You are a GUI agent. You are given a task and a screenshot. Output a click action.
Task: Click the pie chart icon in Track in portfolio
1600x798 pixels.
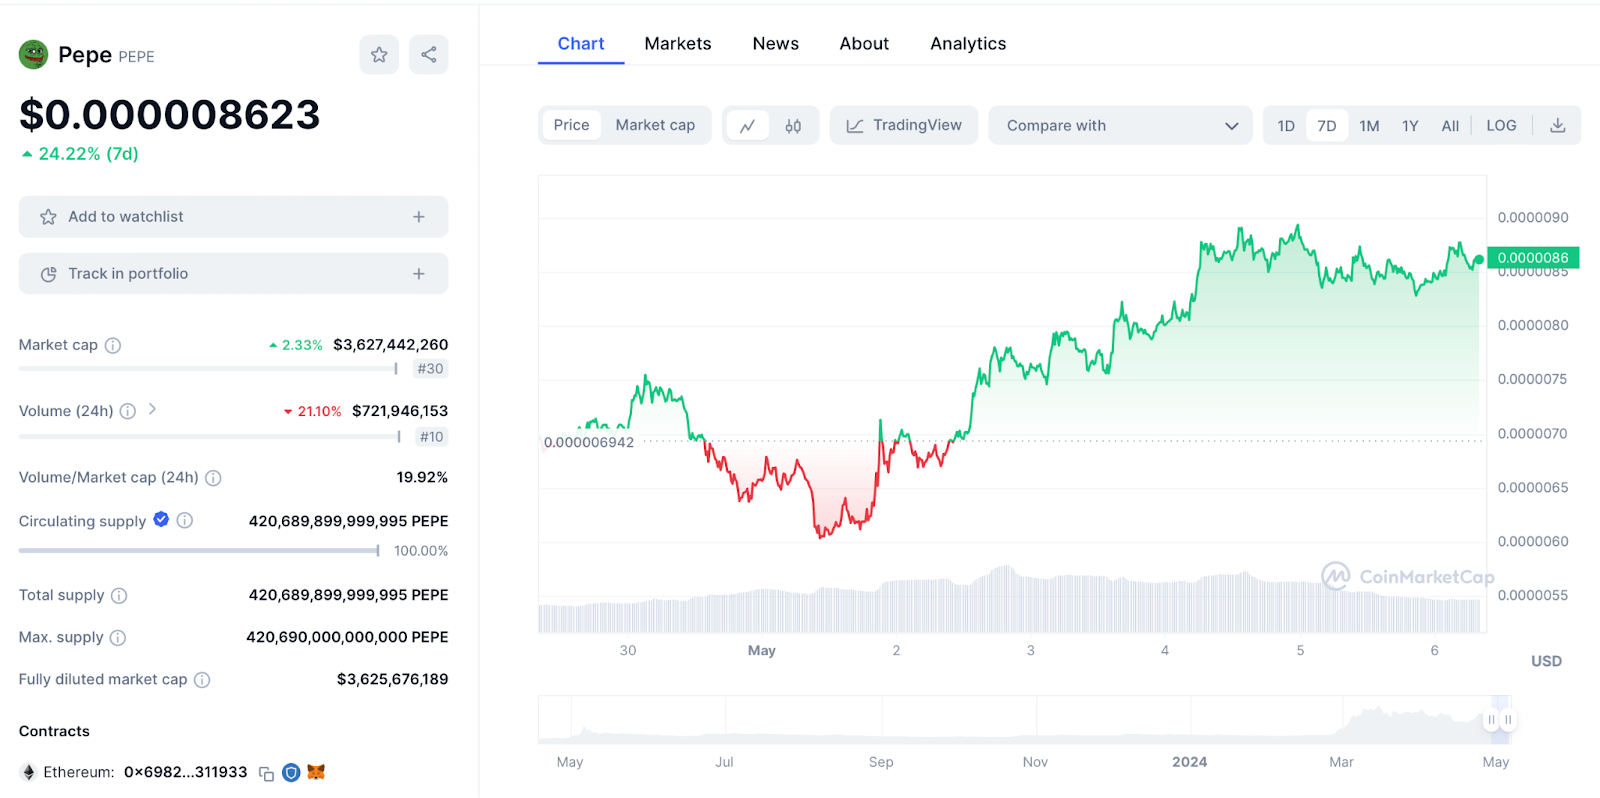click(x=48, y=274)
